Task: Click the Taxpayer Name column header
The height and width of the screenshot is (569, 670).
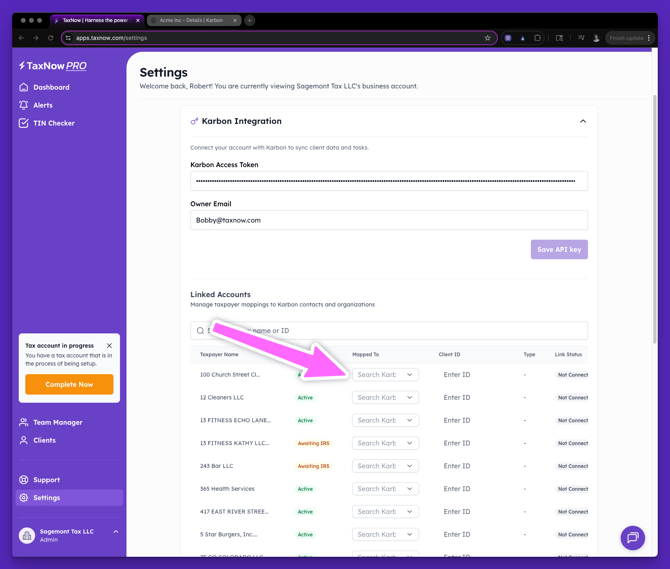Action: pos(219,355)
